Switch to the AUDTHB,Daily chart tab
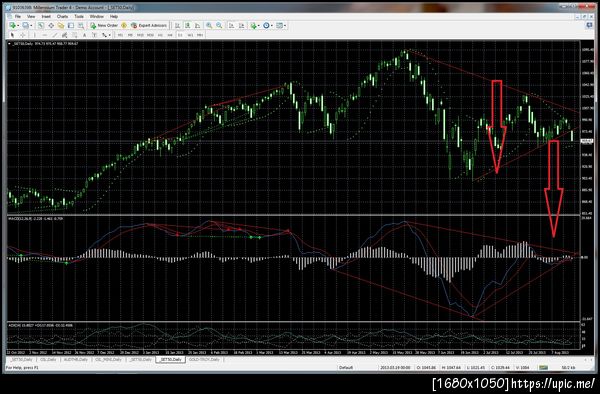Viewport: 600px width, 394px height. click(x=75, y=360)
